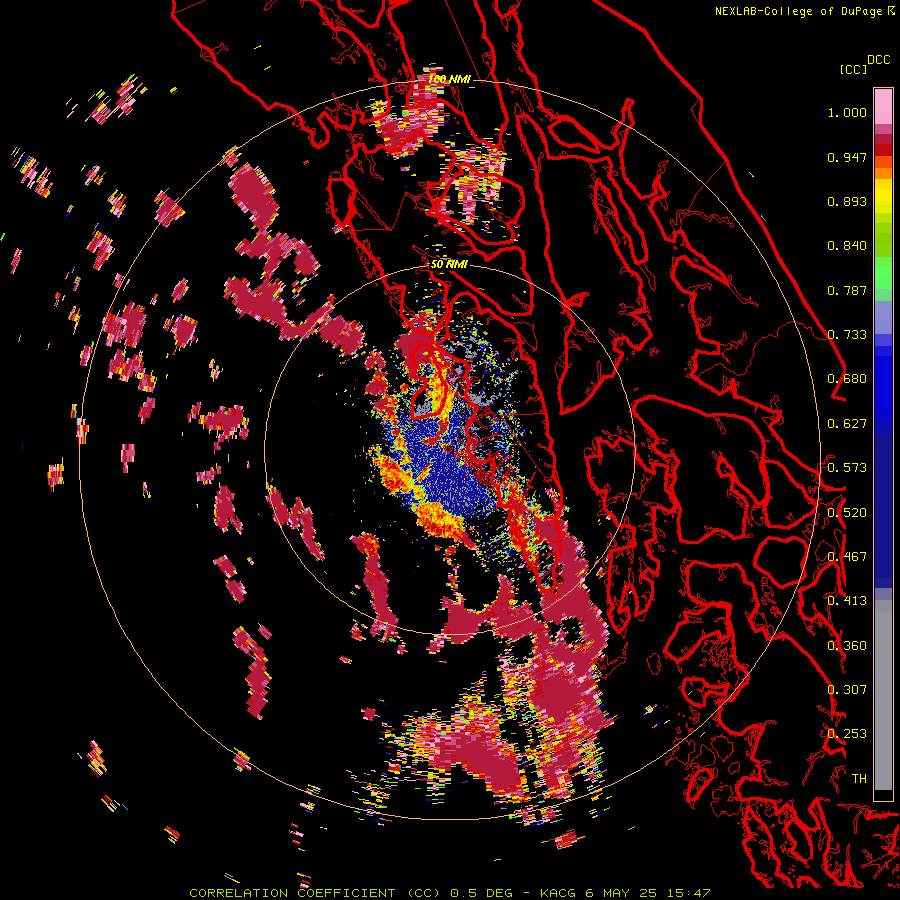Click the 100 NMI range ring label
900x900 pixels.
click(449, 79)
